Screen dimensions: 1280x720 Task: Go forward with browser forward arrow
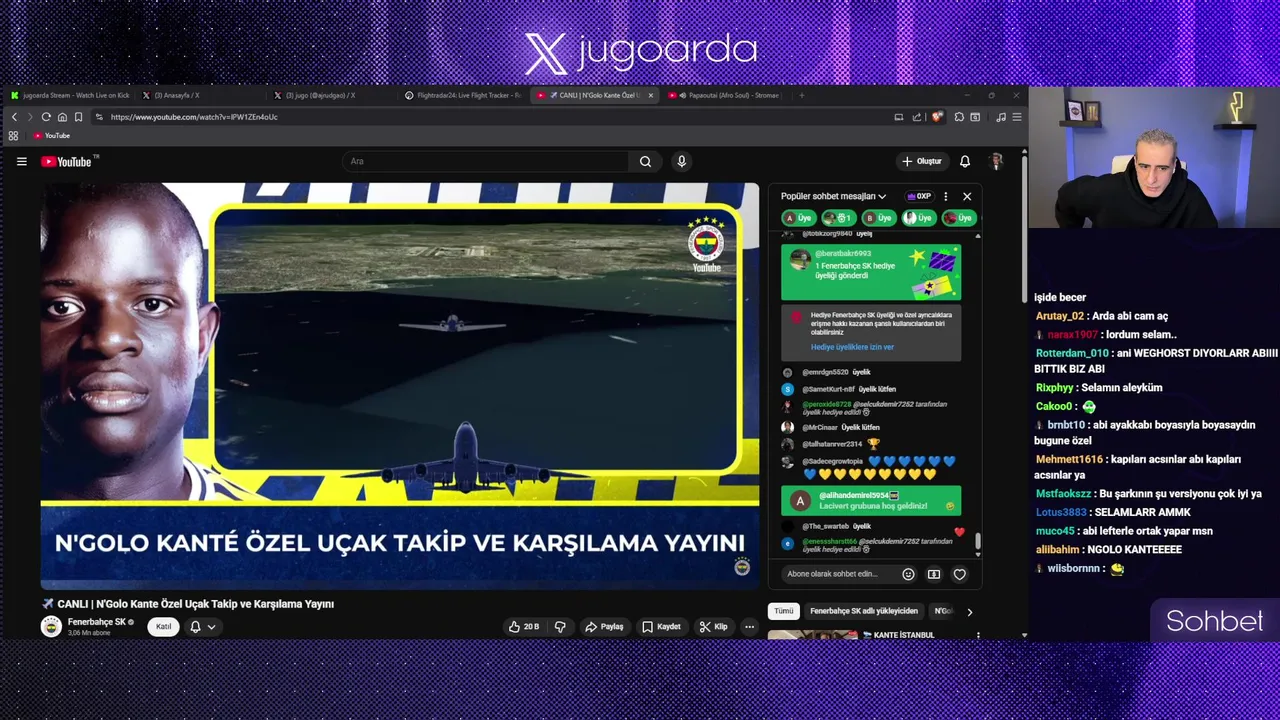[30, 117]
